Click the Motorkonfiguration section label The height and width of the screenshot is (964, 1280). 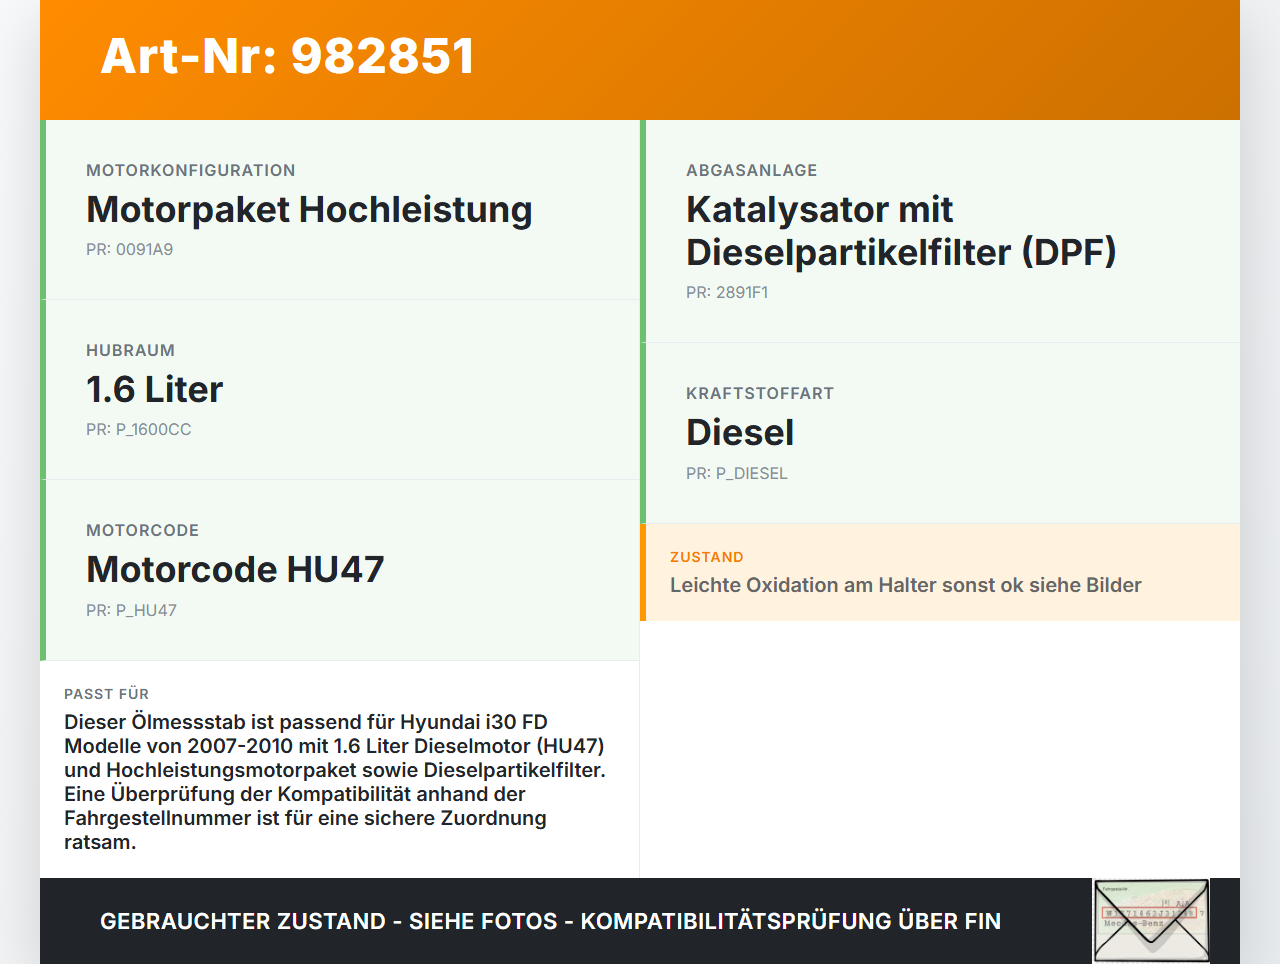pyautogui.click(x=191, y=170)
